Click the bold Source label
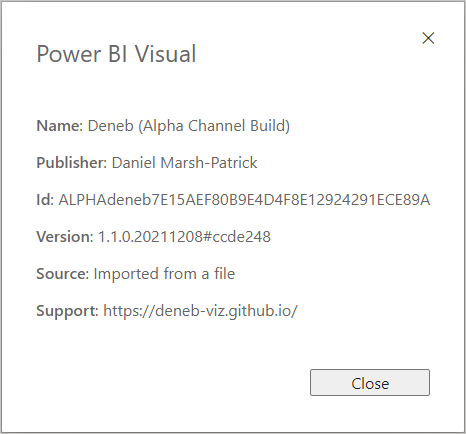 (x=63, y=274)
